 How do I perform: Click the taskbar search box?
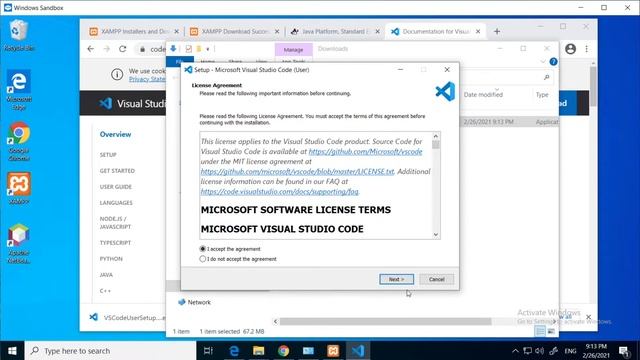tap(110, 351)
